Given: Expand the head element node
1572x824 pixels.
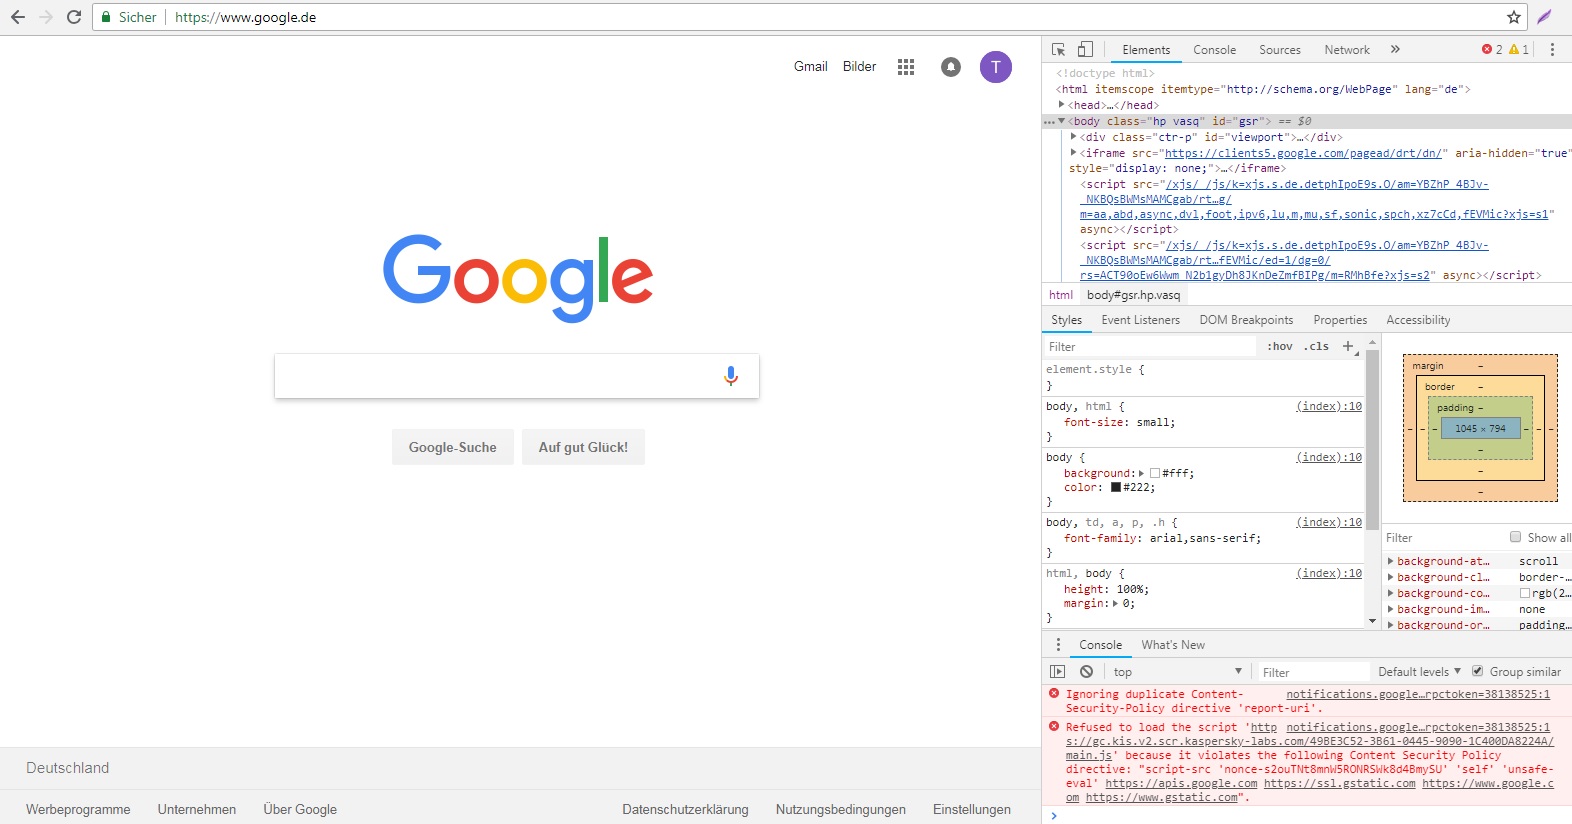Looking at the screenshot, I should [x=1062, y=104].
